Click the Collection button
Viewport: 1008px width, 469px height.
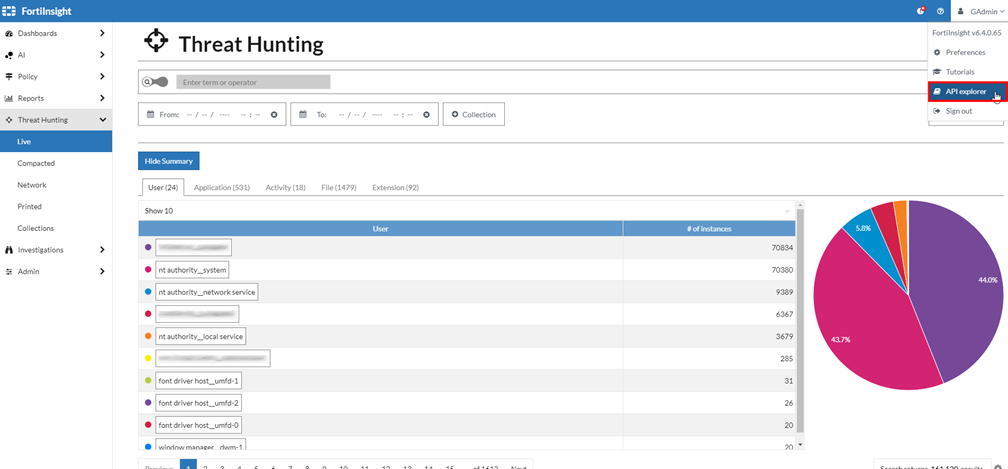(474, 114)
